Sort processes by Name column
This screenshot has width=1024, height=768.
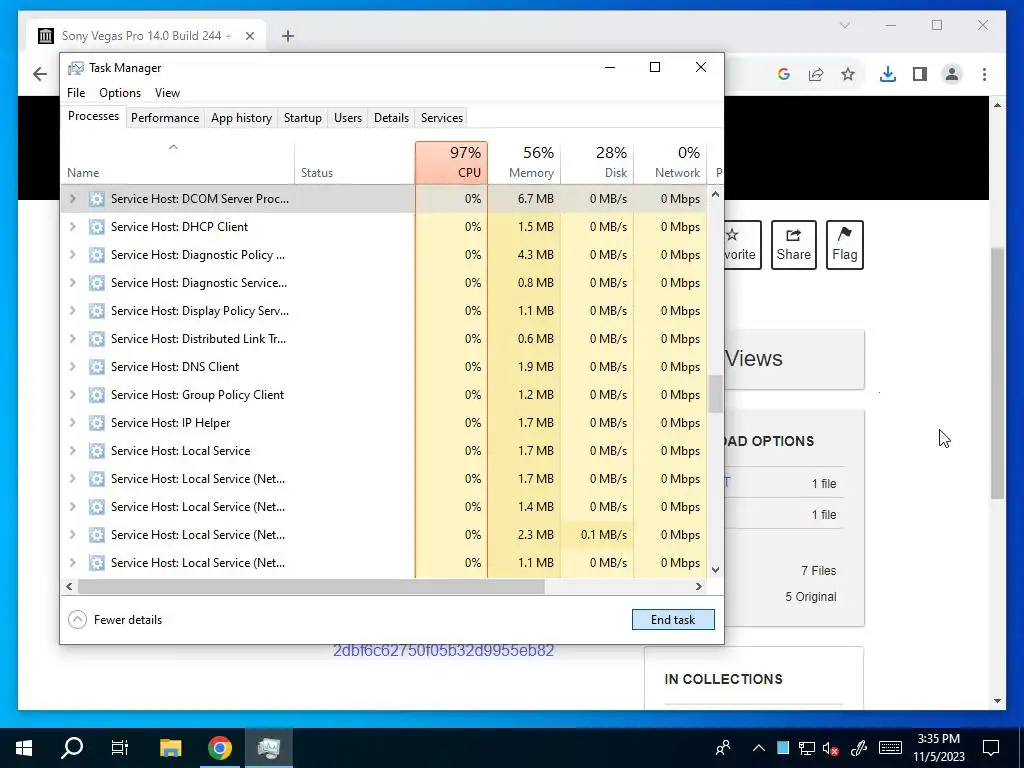(x=178, y=163)
